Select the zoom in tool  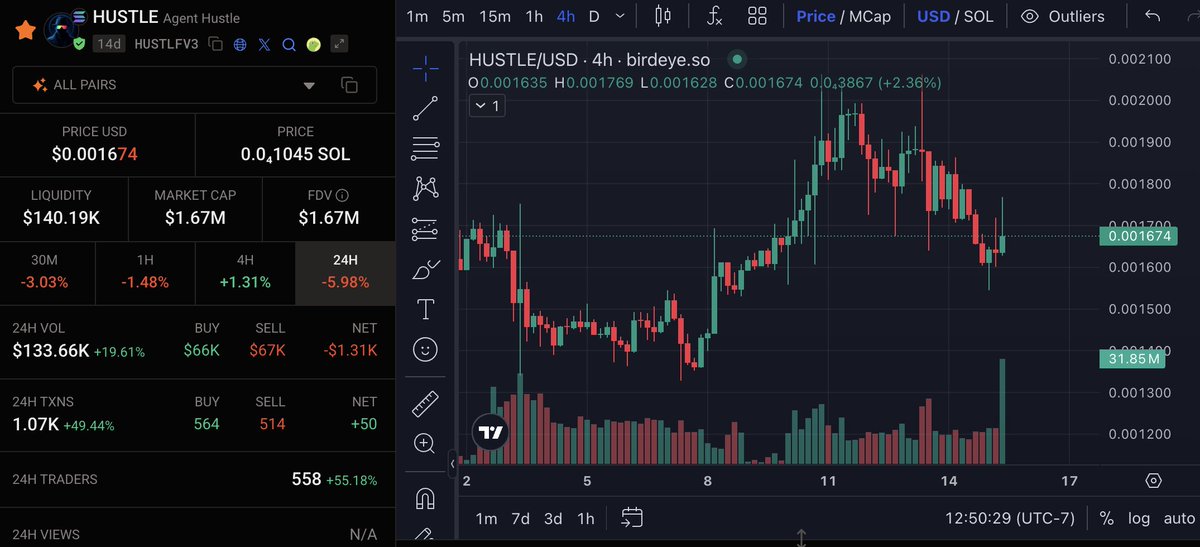[426, 443]
